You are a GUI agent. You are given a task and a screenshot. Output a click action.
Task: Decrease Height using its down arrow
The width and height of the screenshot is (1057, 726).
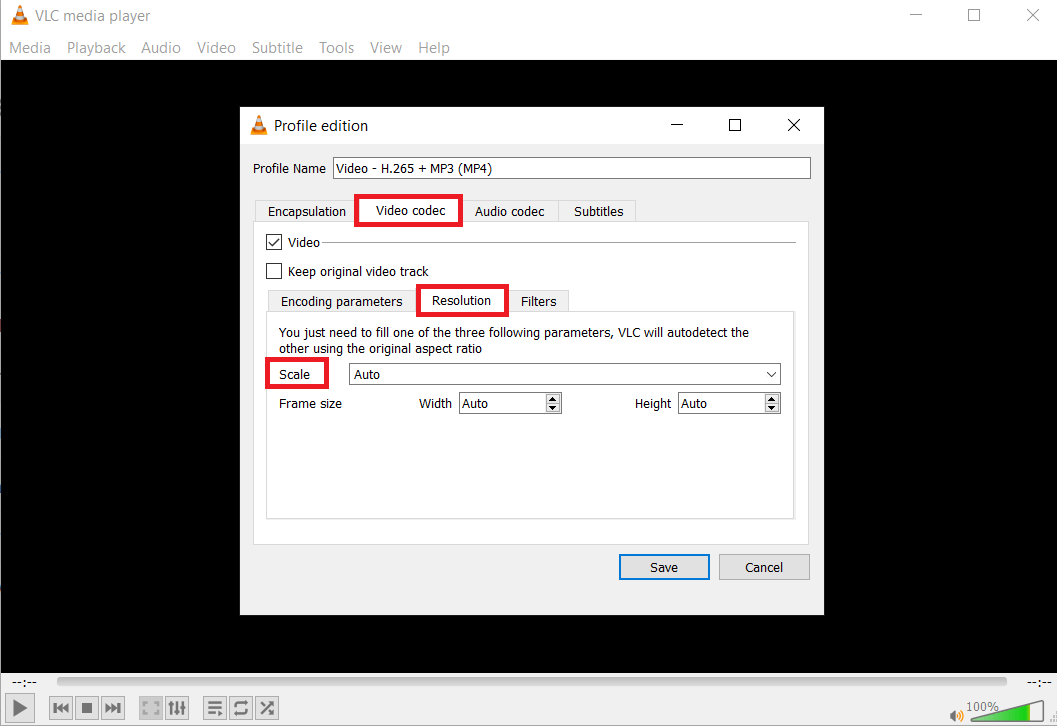point(771,407)
